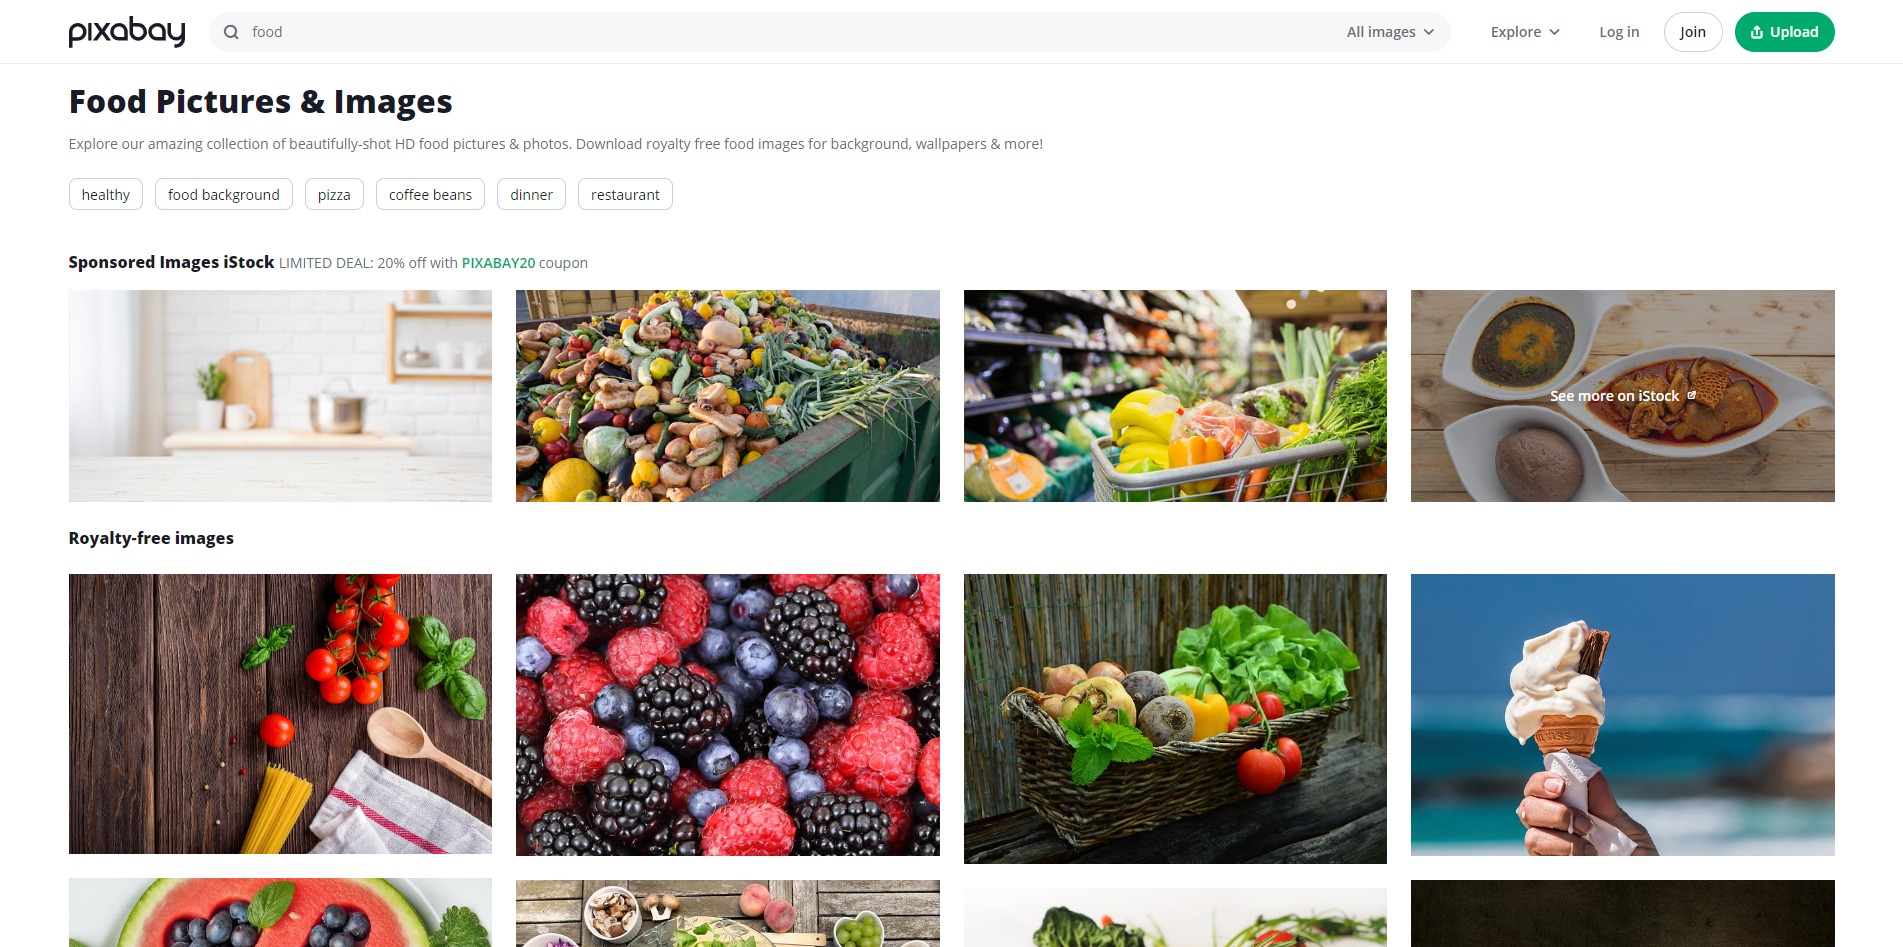The image size is (1903, 947).
Task: Click the Pixabay logo
Action: [127, 32]
